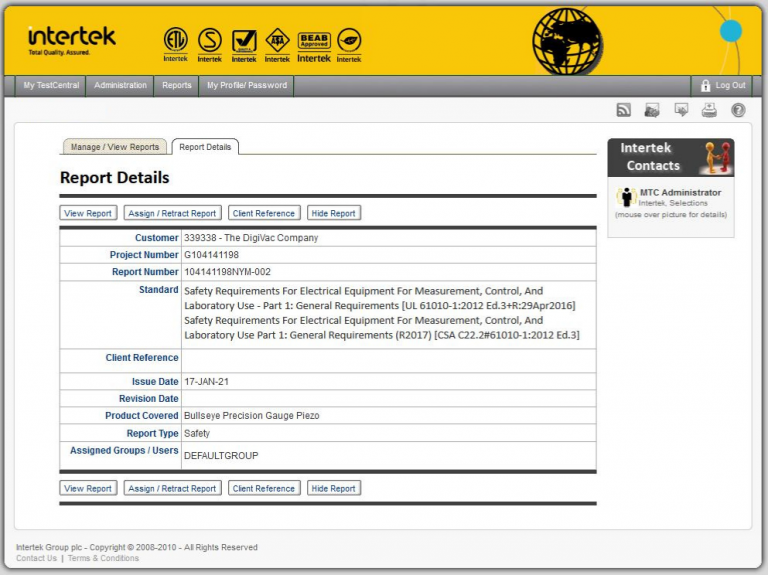This screenshot has height=575, width=768.
Task: Select the Report Details tab
Action: tap(205, 147)
